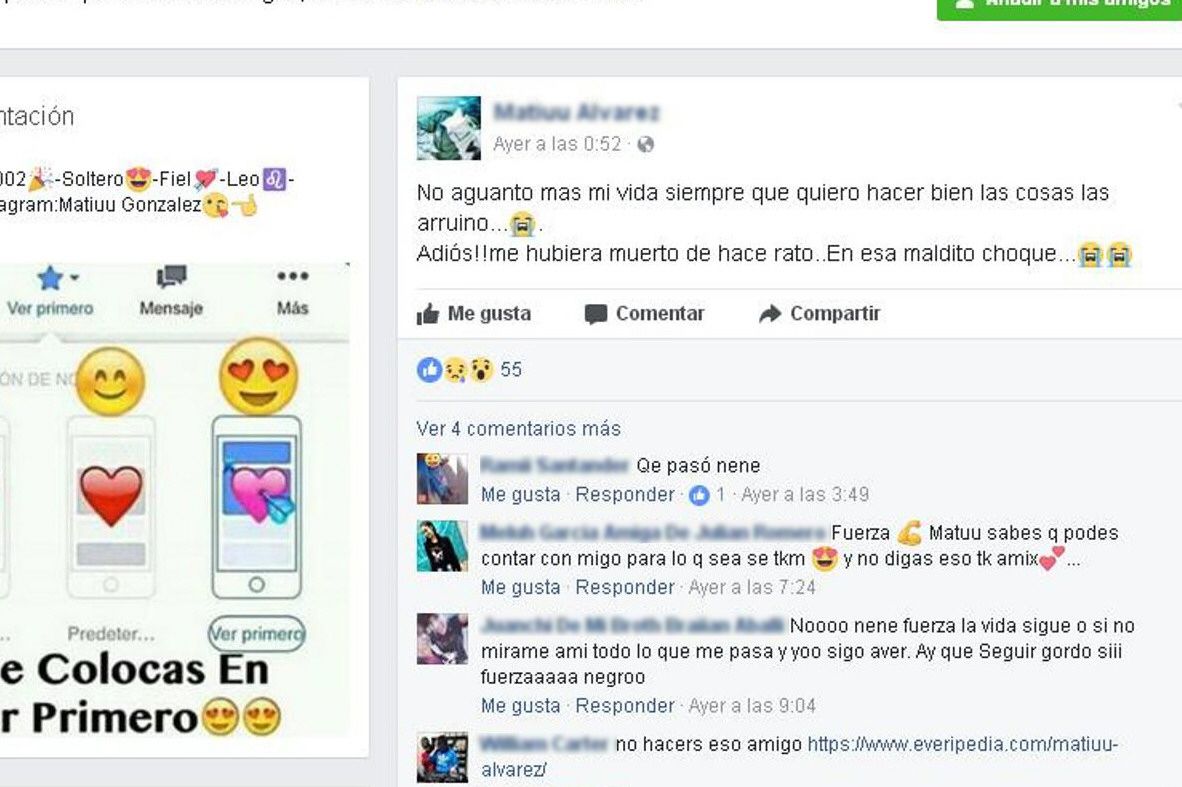The image size is (1182, 787).
Task: Open the everipedia.com link in comment
Action: [x=800, y=757]
